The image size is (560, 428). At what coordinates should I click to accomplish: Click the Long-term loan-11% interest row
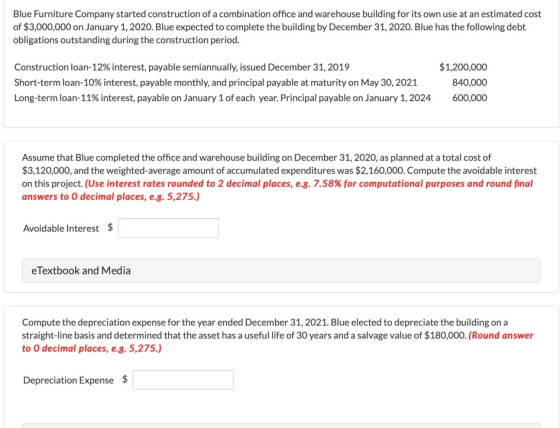point(250,98)
